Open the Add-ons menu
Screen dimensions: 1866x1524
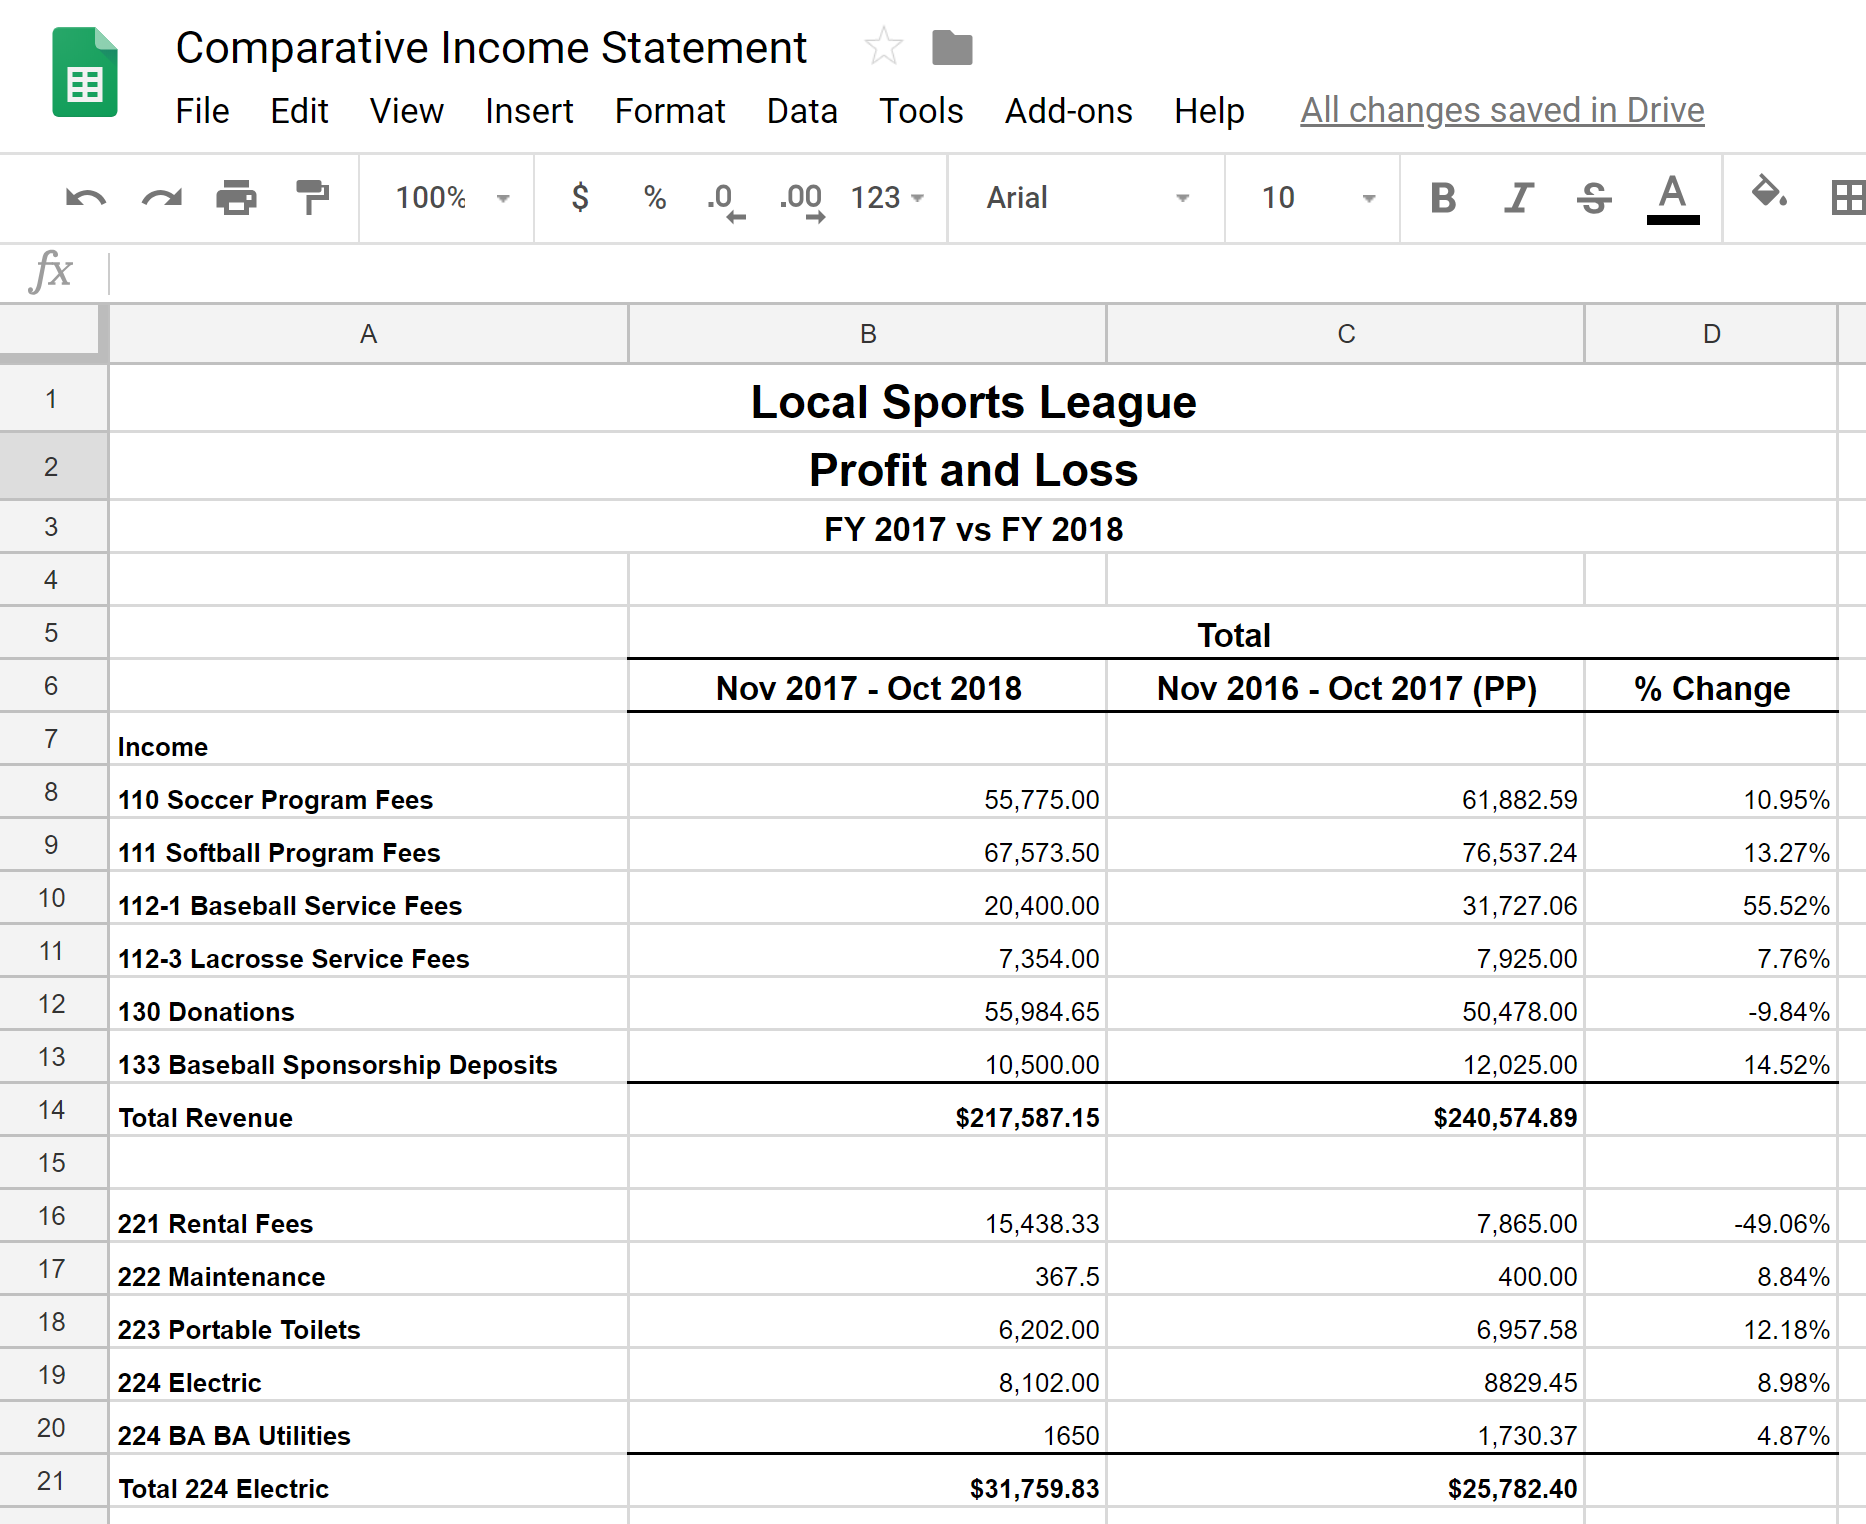(x=1068, y=111)
